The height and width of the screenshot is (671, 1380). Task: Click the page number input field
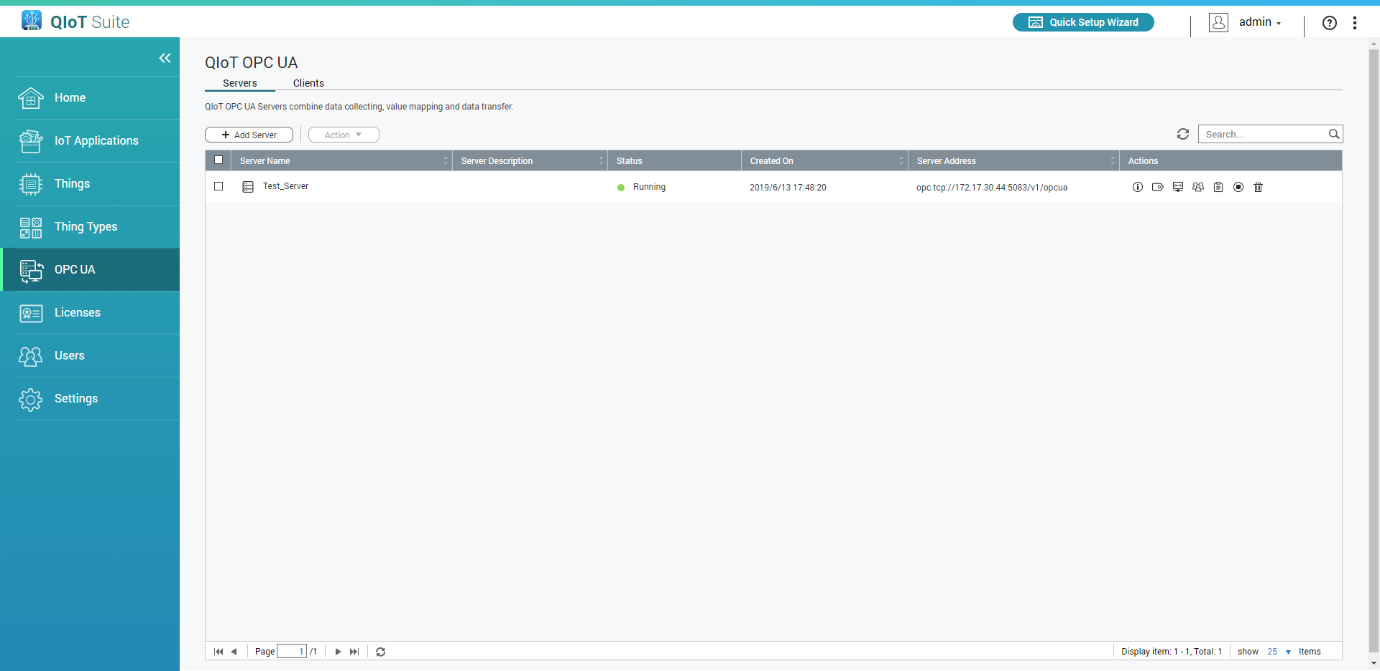point(292,652)
